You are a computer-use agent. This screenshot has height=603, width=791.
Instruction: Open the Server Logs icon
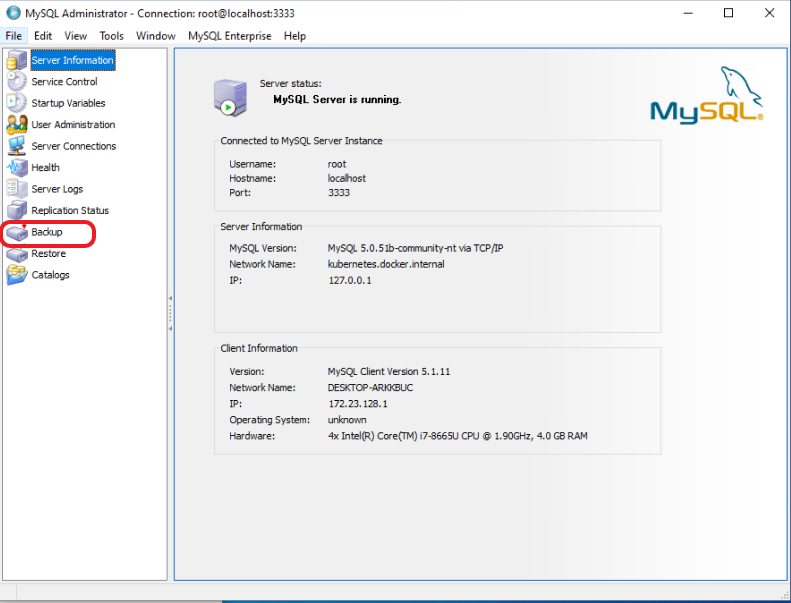point(17,189)
